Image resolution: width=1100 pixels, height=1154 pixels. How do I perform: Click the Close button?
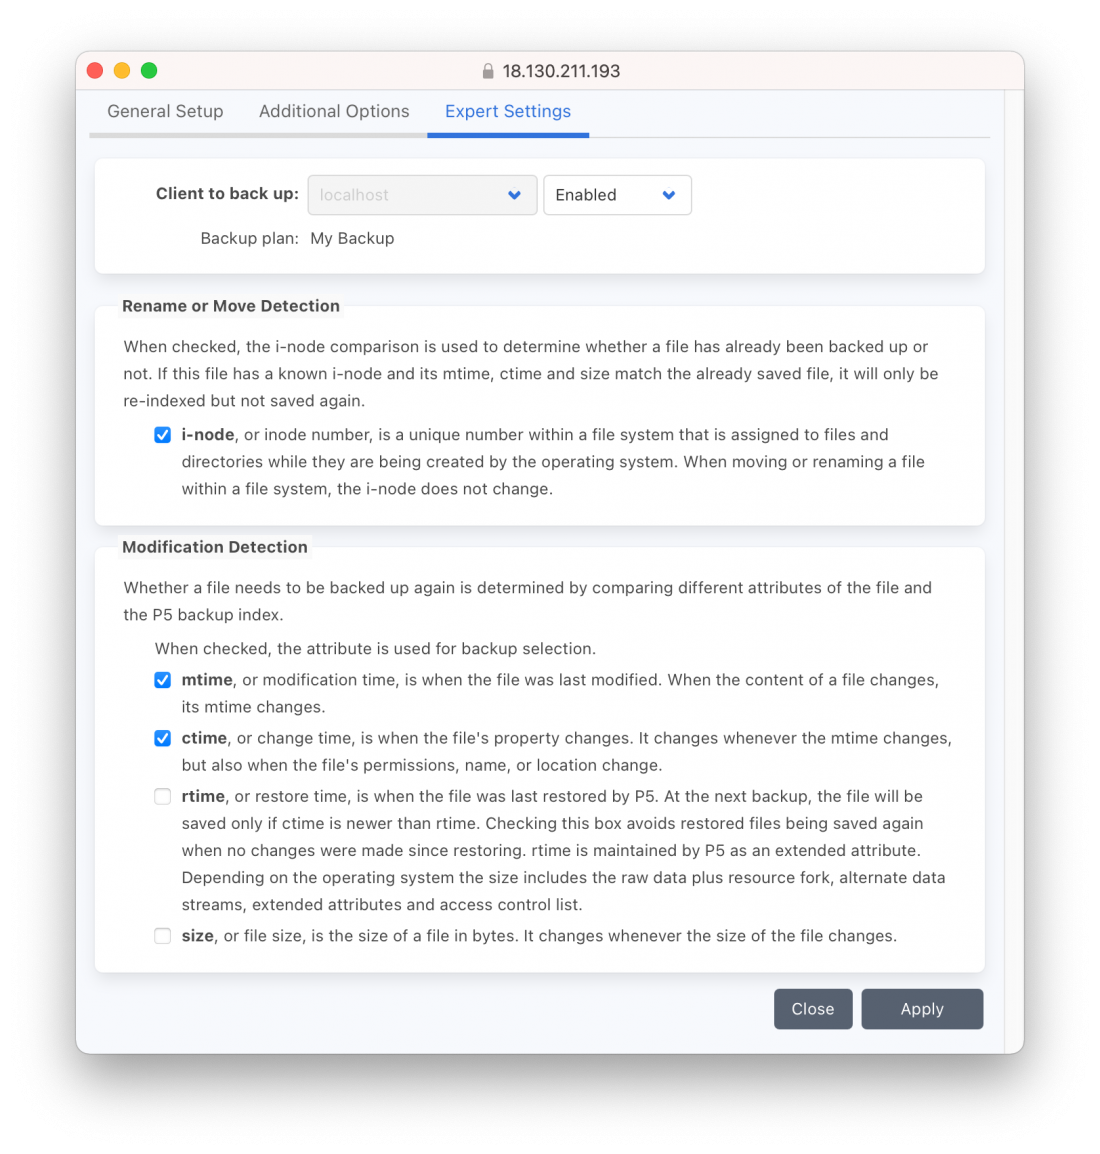coord(813,1009)
